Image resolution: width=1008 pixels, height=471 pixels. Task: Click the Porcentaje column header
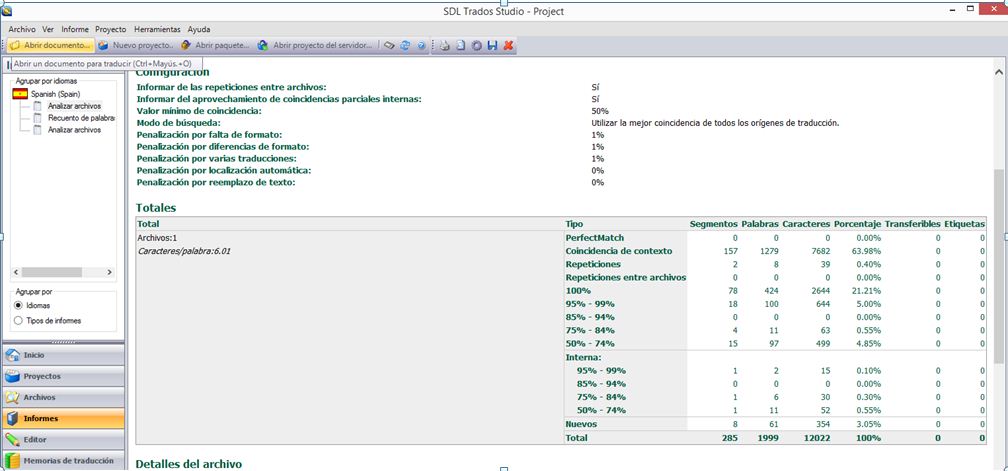click(x=858, y=224)
